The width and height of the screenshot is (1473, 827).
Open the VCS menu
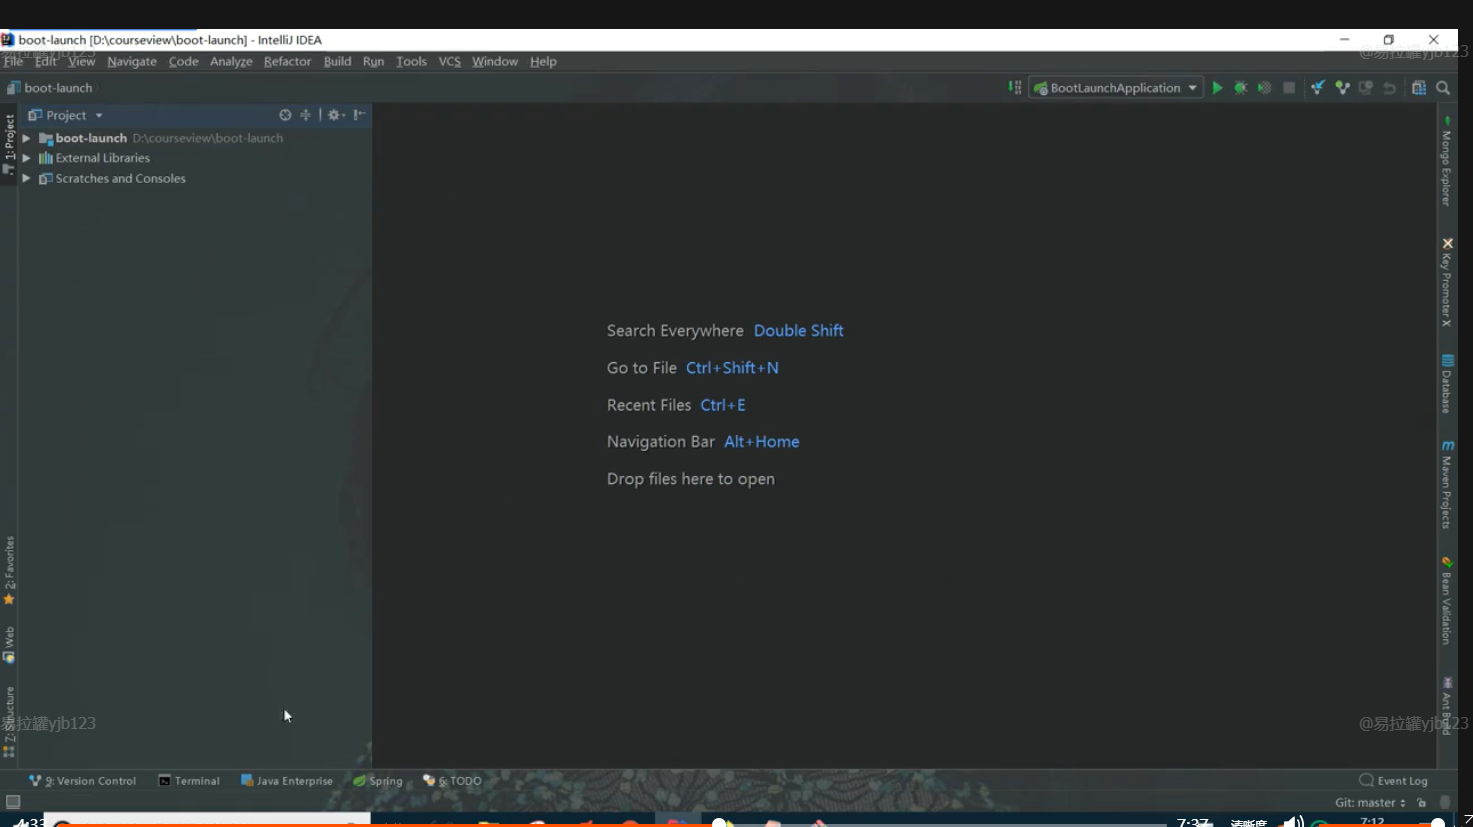pyautogui.click(x=450, y=61)
